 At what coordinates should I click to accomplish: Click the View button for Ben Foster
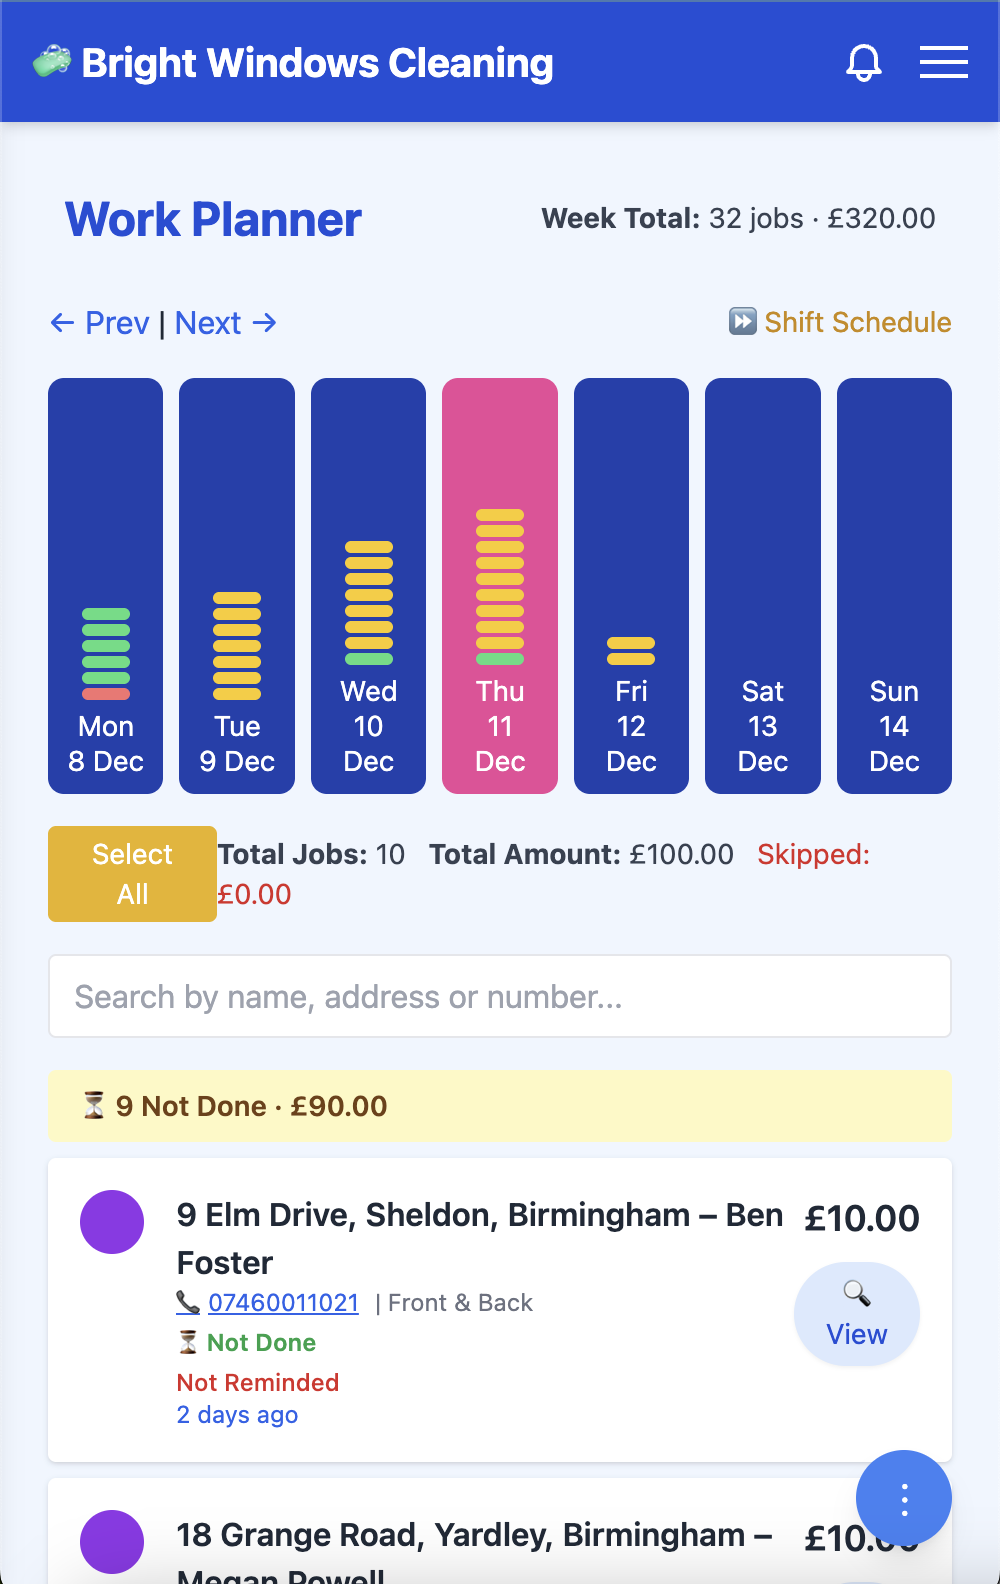point(857,1314)
